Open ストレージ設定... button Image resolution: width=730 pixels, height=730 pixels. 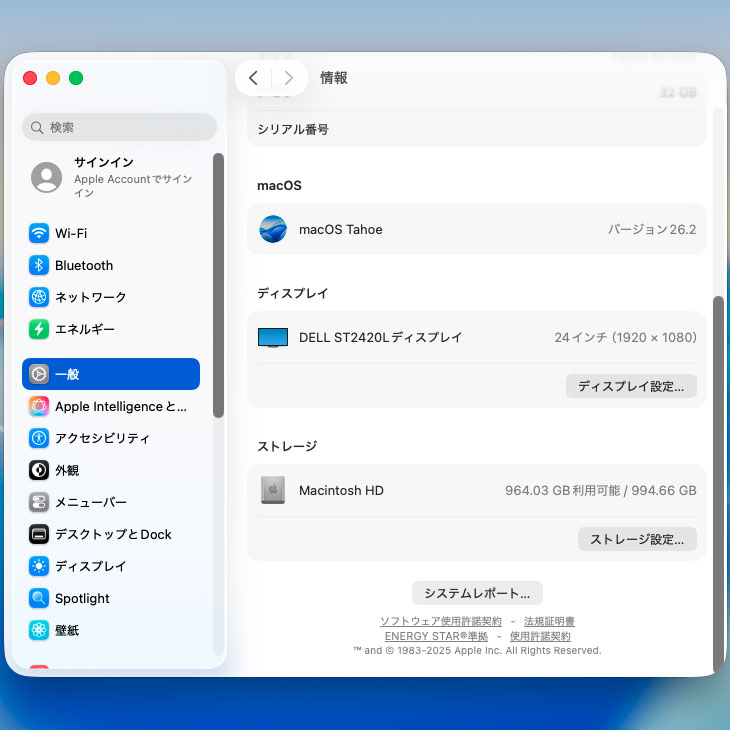click(x=637, y=539)
